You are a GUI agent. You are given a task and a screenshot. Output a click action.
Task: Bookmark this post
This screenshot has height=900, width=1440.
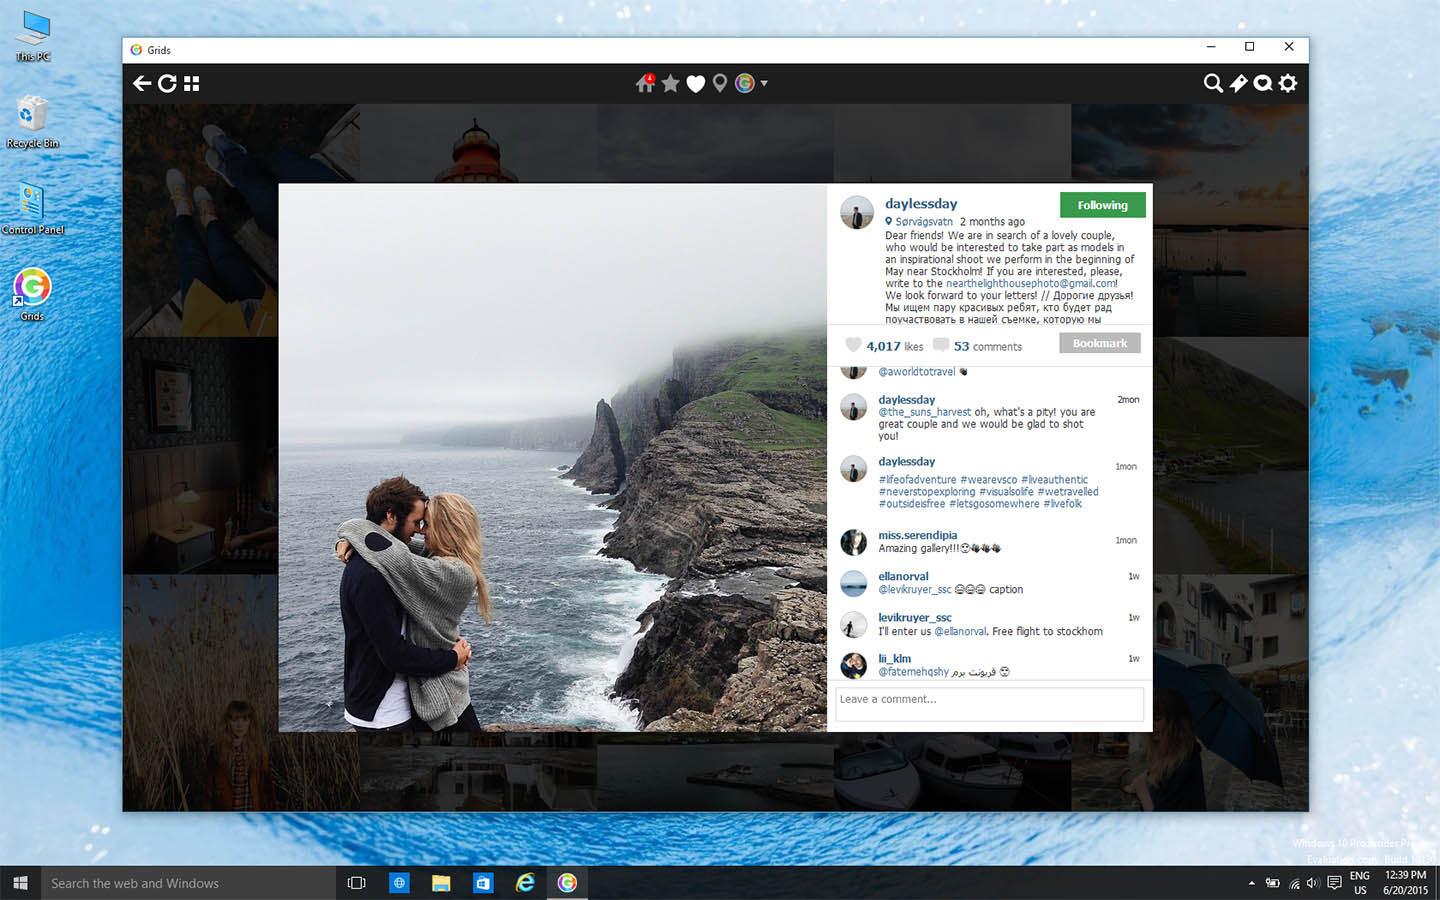coord(1099,344)
